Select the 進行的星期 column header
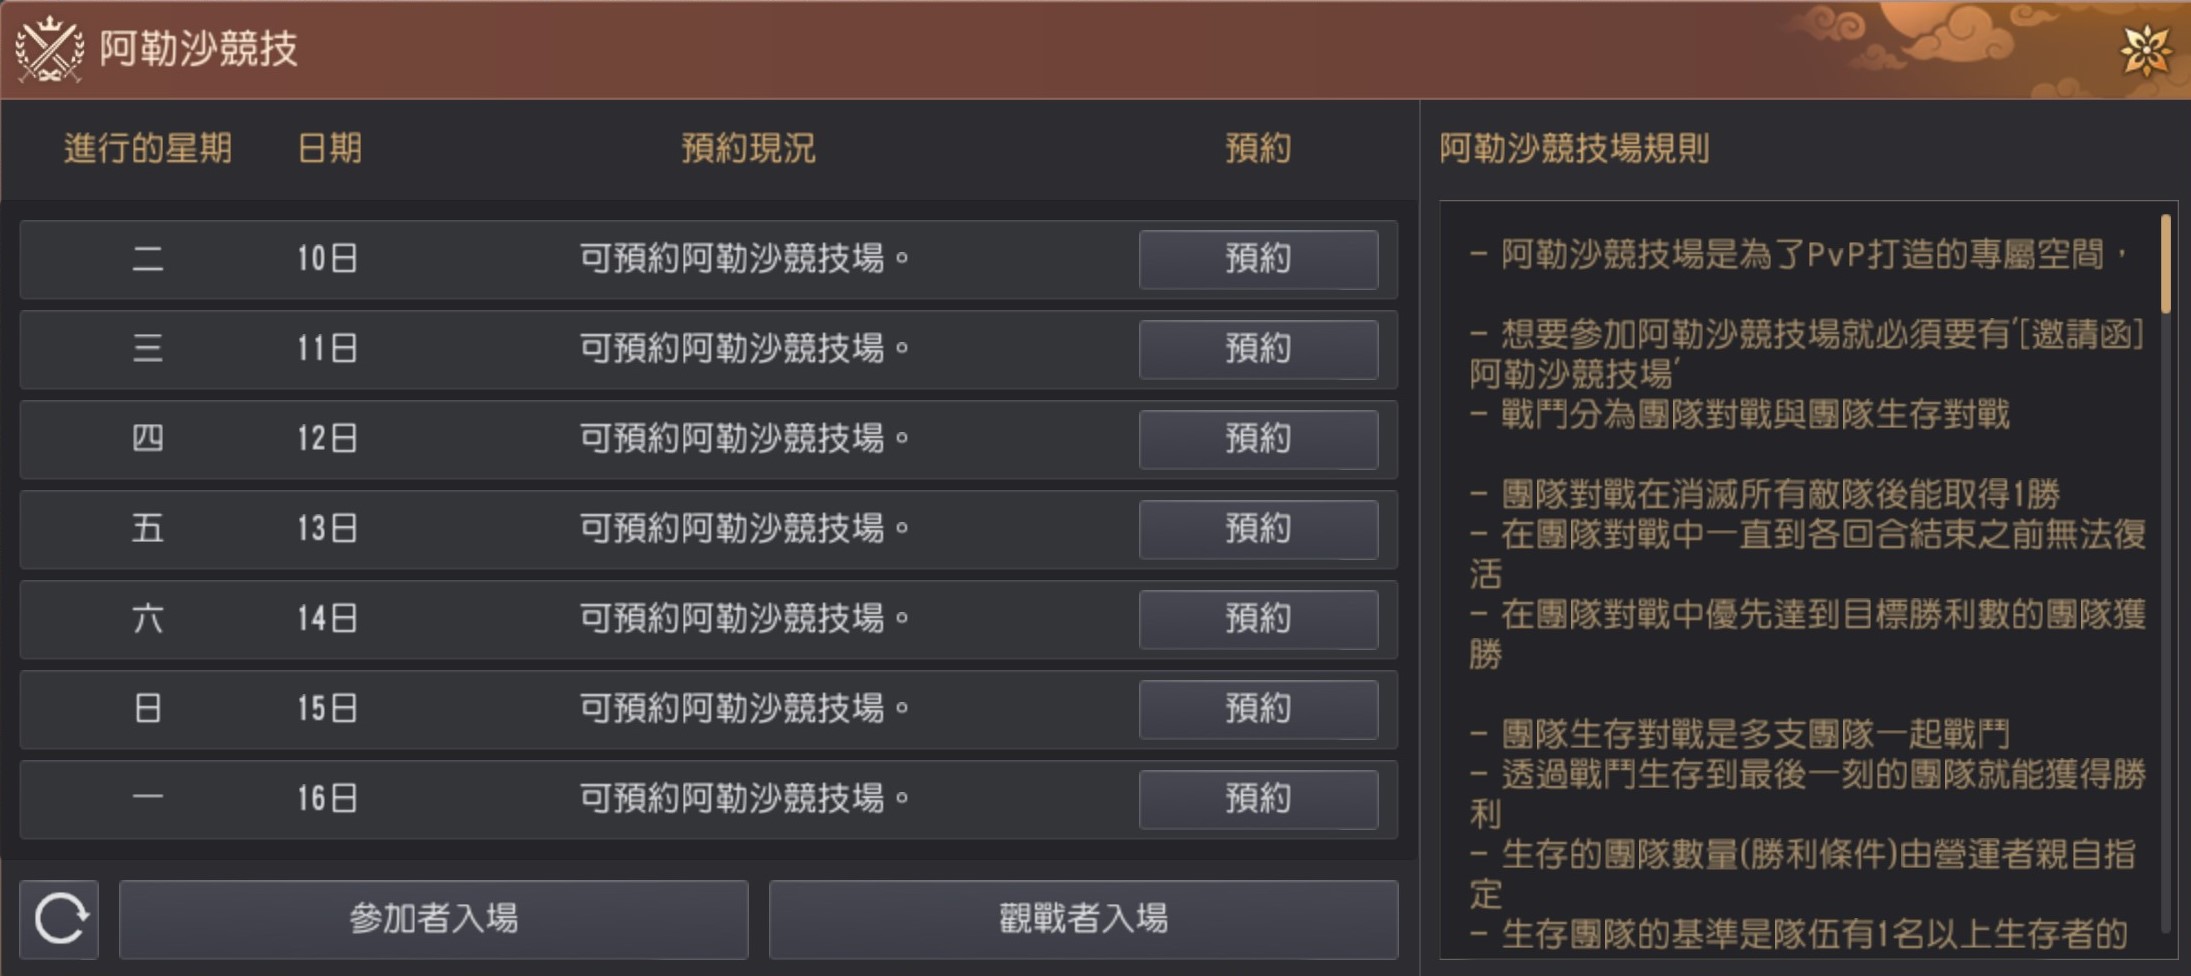This screenshot has width=2191, height=976. (148, 148)
